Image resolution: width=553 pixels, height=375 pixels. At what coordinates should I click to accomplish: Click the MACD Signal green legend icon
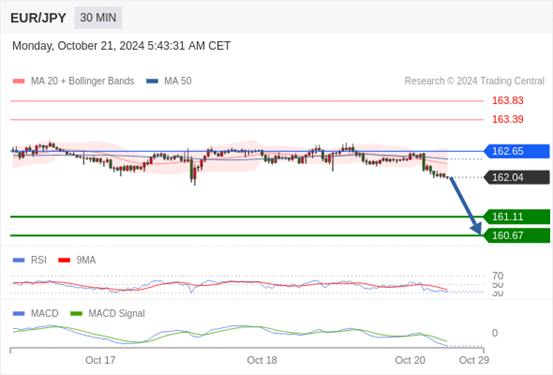(76, 313)
